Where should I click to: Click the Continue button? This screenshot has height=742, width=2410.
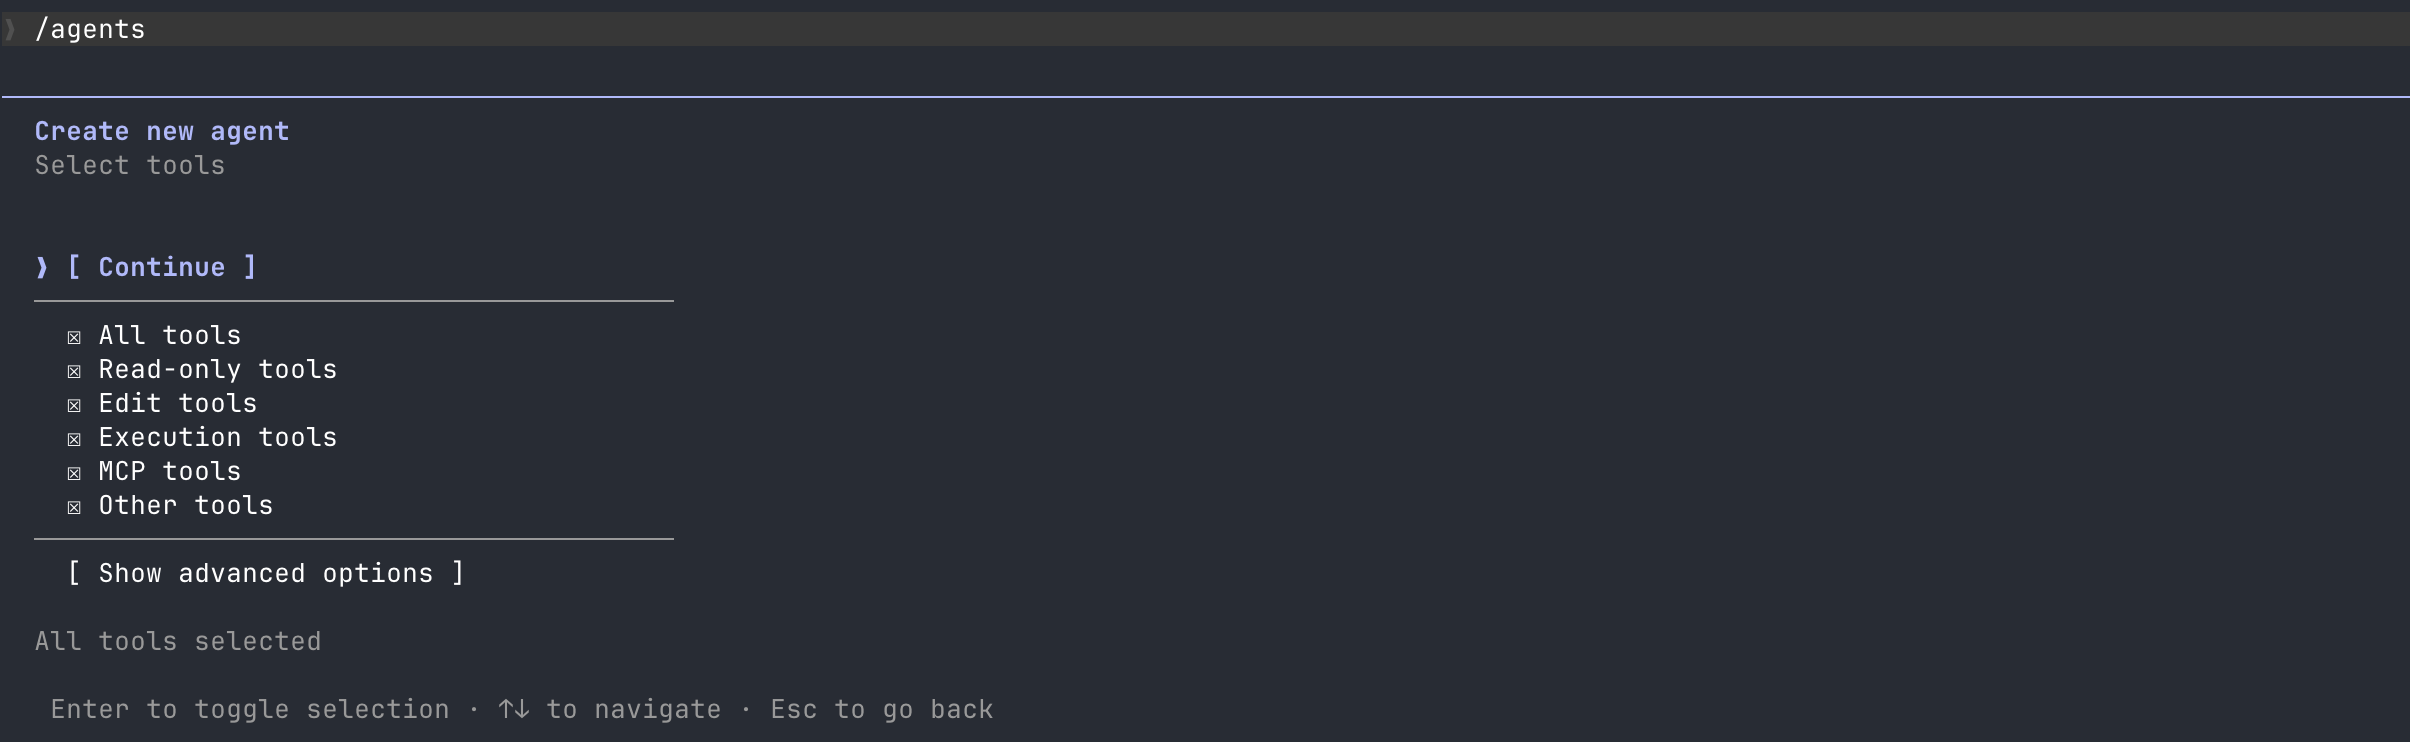[162, 267]
